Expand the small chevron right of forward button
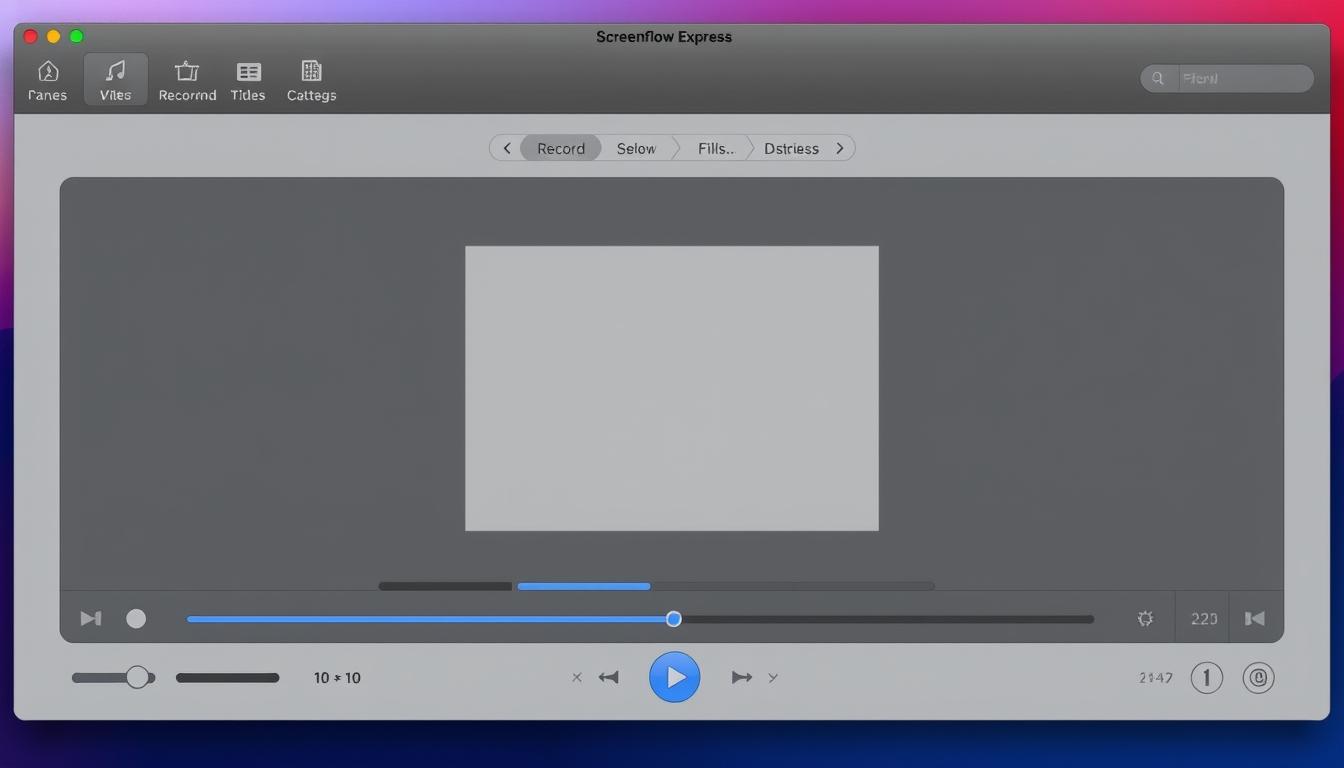Screen dimensions: 1344x768 coord(773,678)
